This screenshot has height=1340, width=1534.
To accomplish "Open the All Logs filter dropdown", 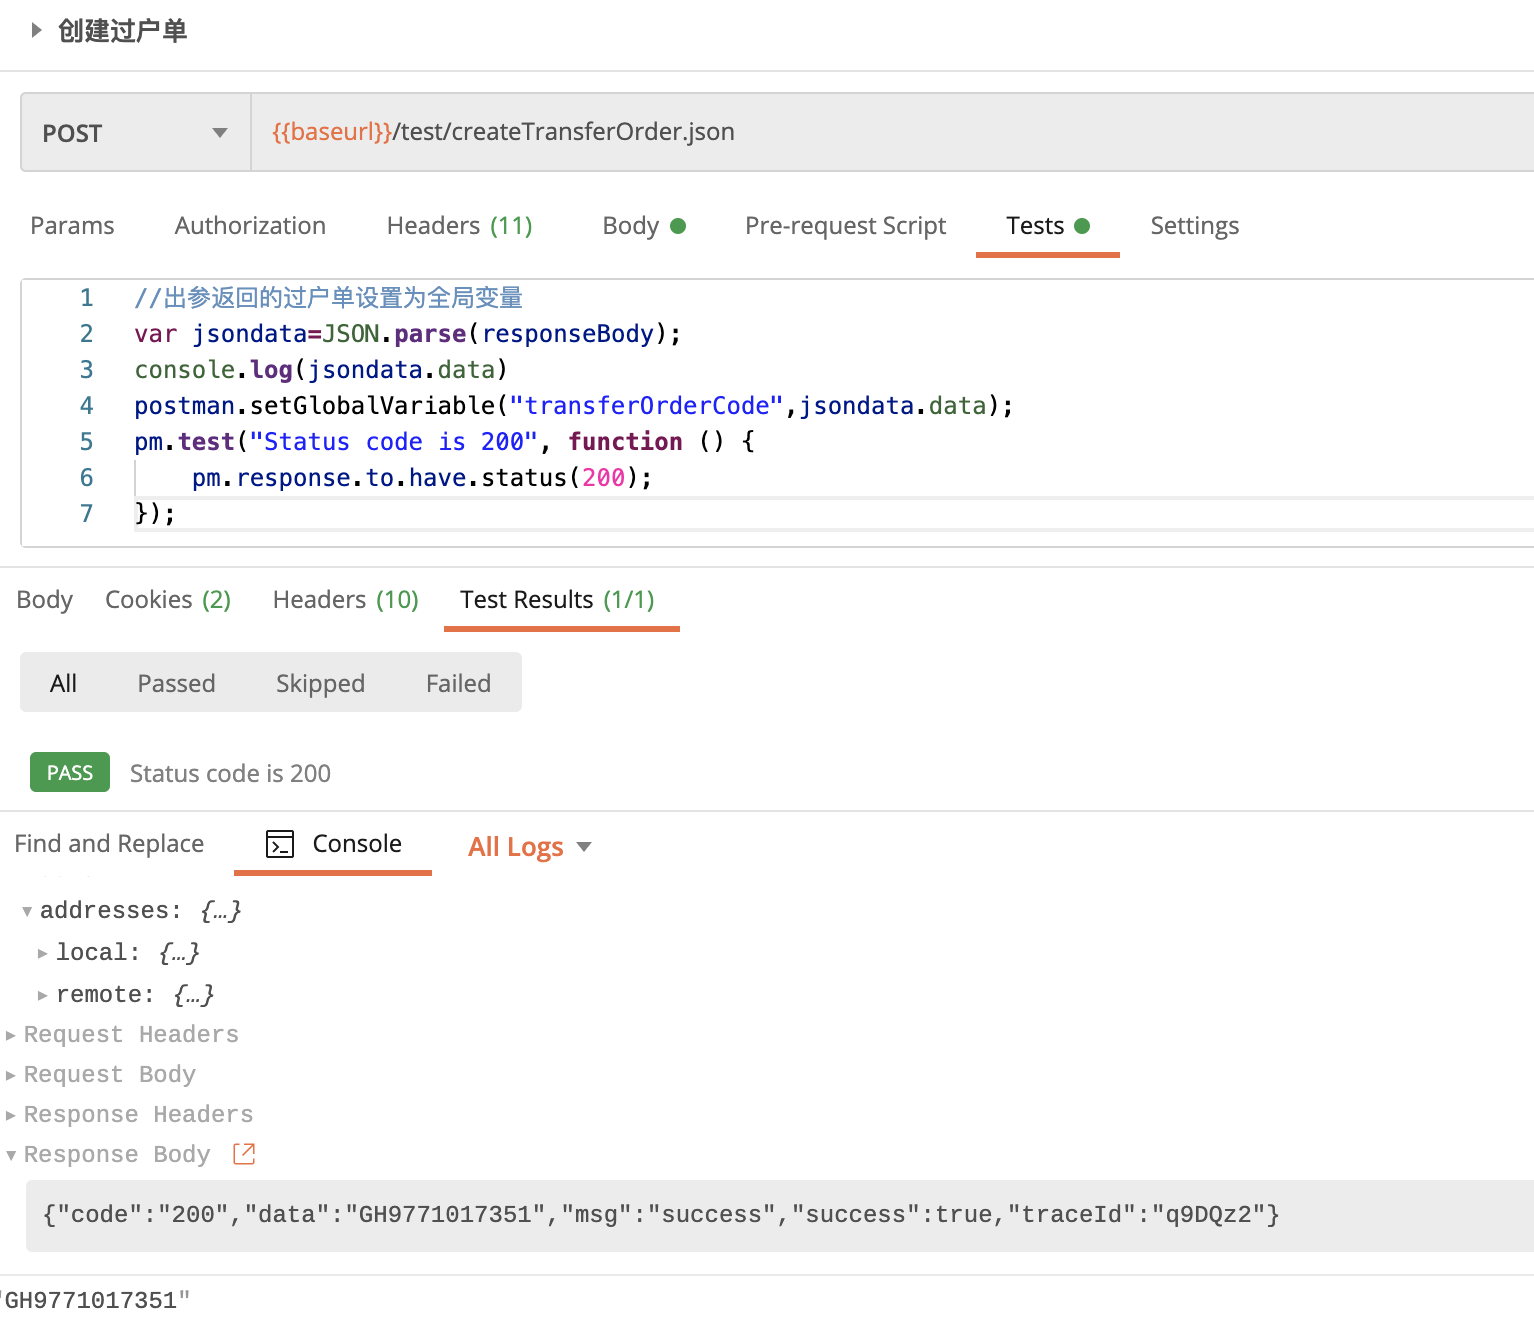I will pos(530,847).
